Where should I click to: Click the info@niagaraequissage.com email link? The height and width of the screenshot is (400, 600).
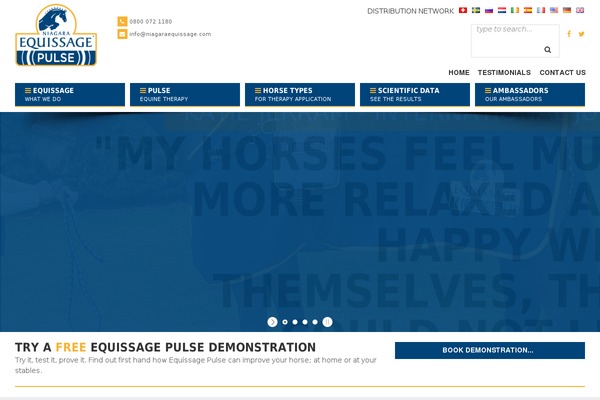170,34
